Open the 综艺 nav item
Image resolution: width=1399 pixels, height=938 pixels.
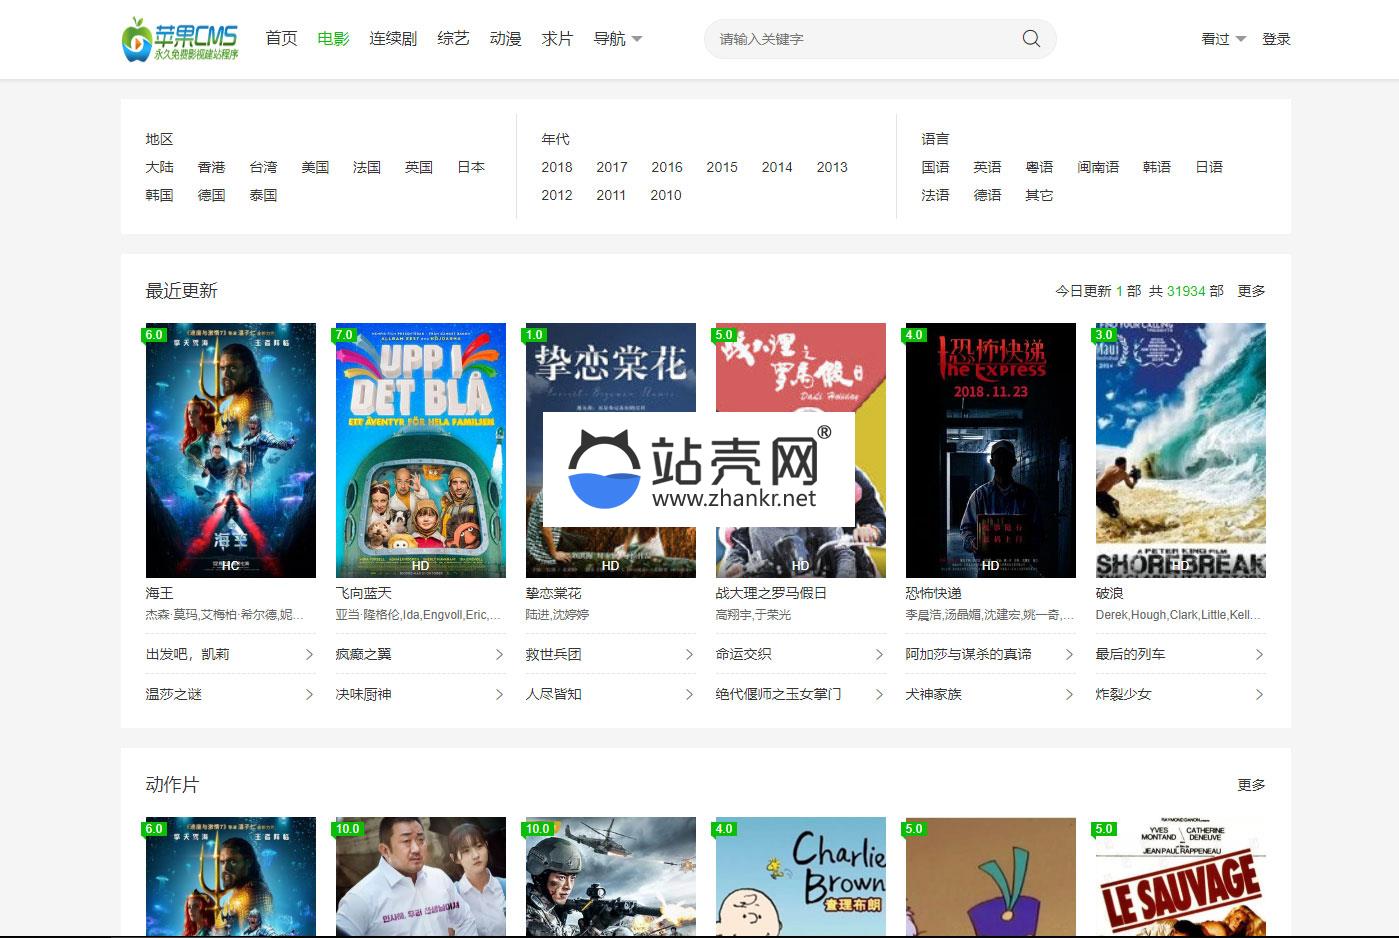point(453,39)
